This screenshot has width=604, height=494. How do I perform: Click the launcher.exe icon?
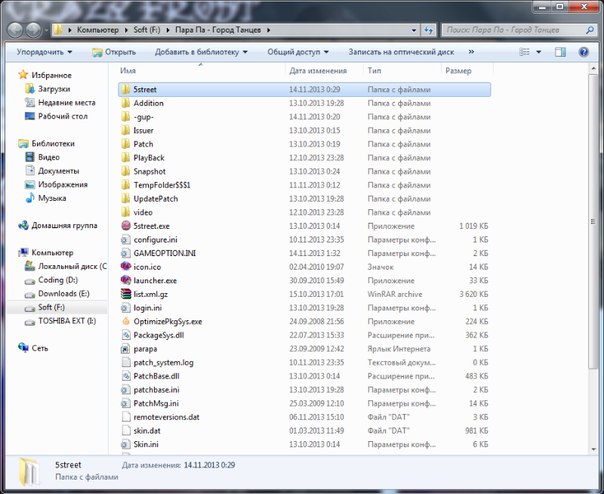126,280
